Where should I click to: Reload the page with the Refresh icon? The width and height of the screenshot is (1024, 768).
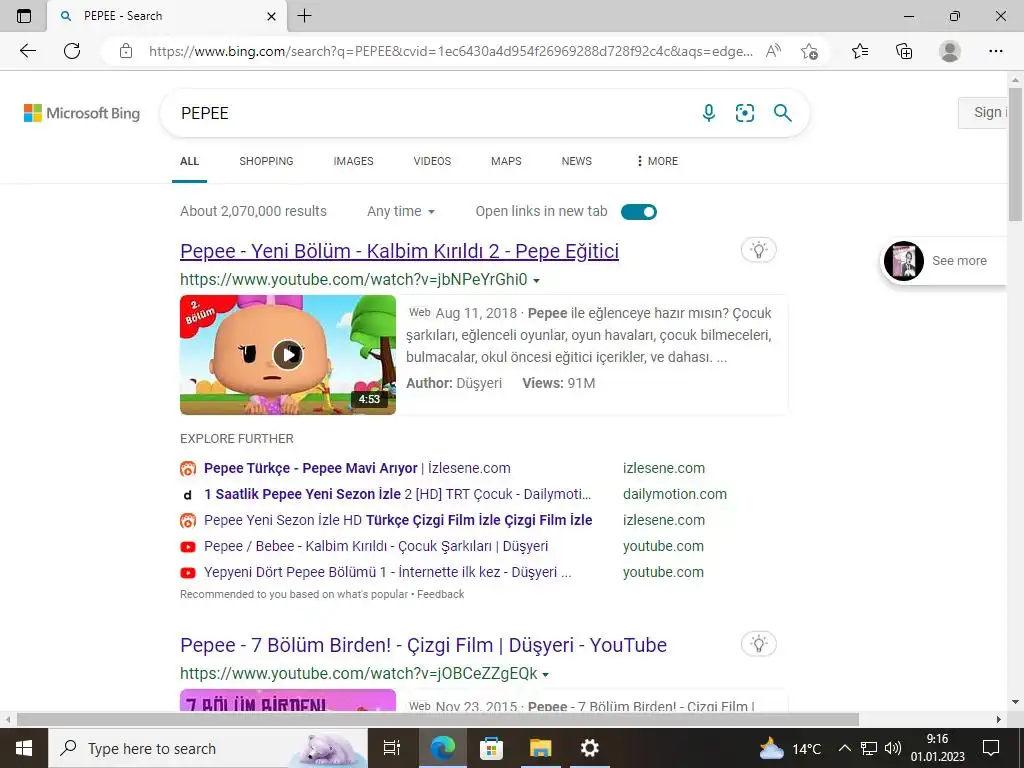pyautogui.click(x=72, y=51)
